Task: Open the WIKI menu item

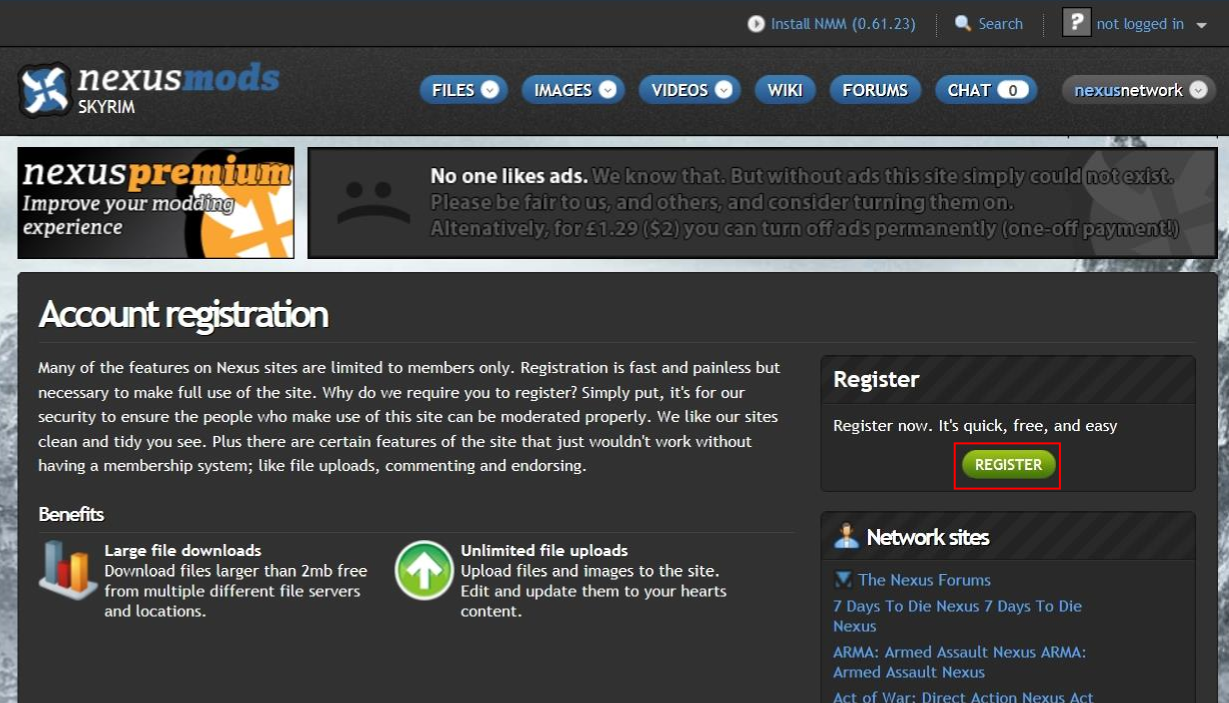Action: coord(785,90)
